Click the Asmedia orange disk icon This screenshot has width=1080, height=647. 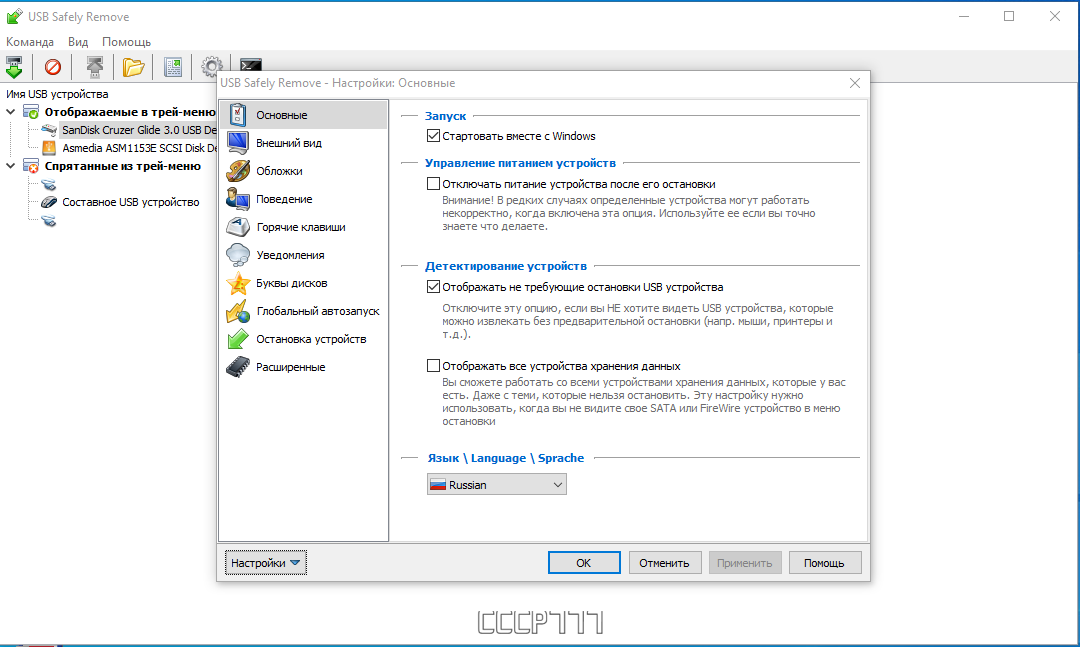(49, 147)
